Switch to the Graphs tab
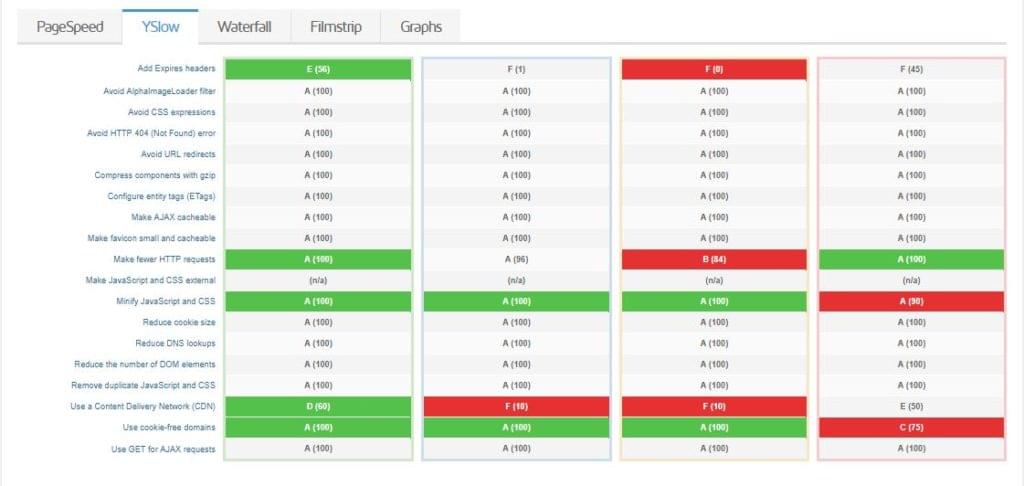The height and width of the screenshot is (486, 1024). [421, 27]
